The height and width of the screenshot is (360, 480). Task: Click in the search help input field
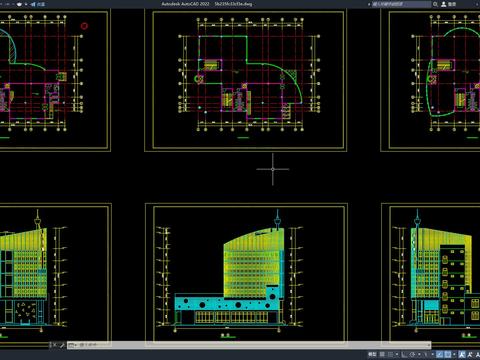pyautogui.click(x=401, y=4)
